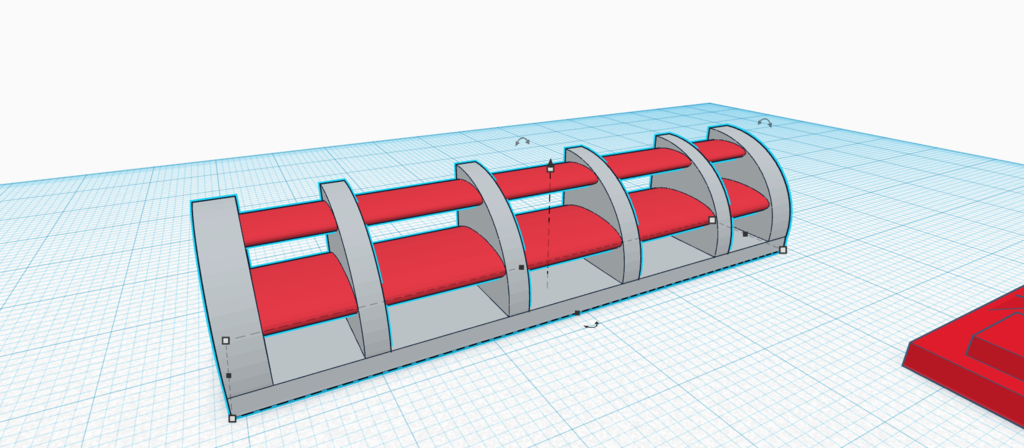Click the rotation arrow beyond the shelf's far right end
Image resolution: width=1024 pixels, height=448 pixels.
click(x=765, y=122)
